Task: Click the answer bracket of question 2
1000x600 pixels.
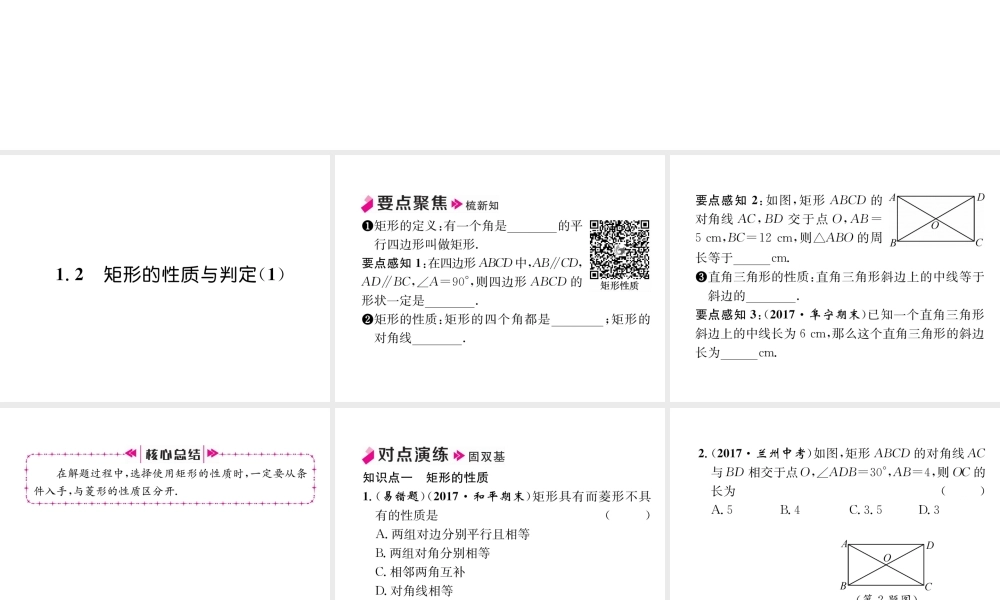Action: (963, 491)
